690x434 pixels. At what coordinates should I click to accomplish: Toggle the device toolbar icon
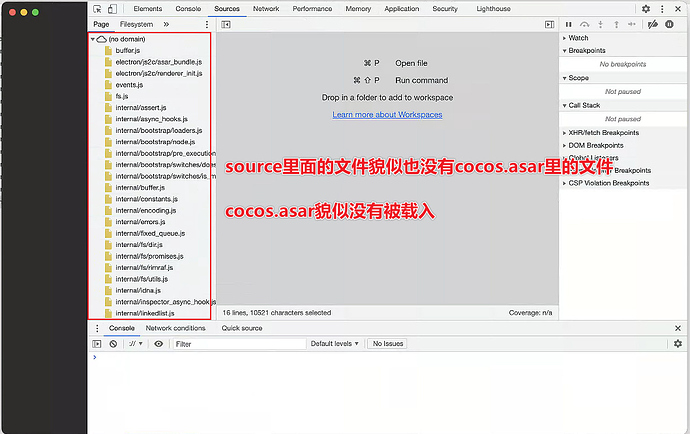[112, 9]
